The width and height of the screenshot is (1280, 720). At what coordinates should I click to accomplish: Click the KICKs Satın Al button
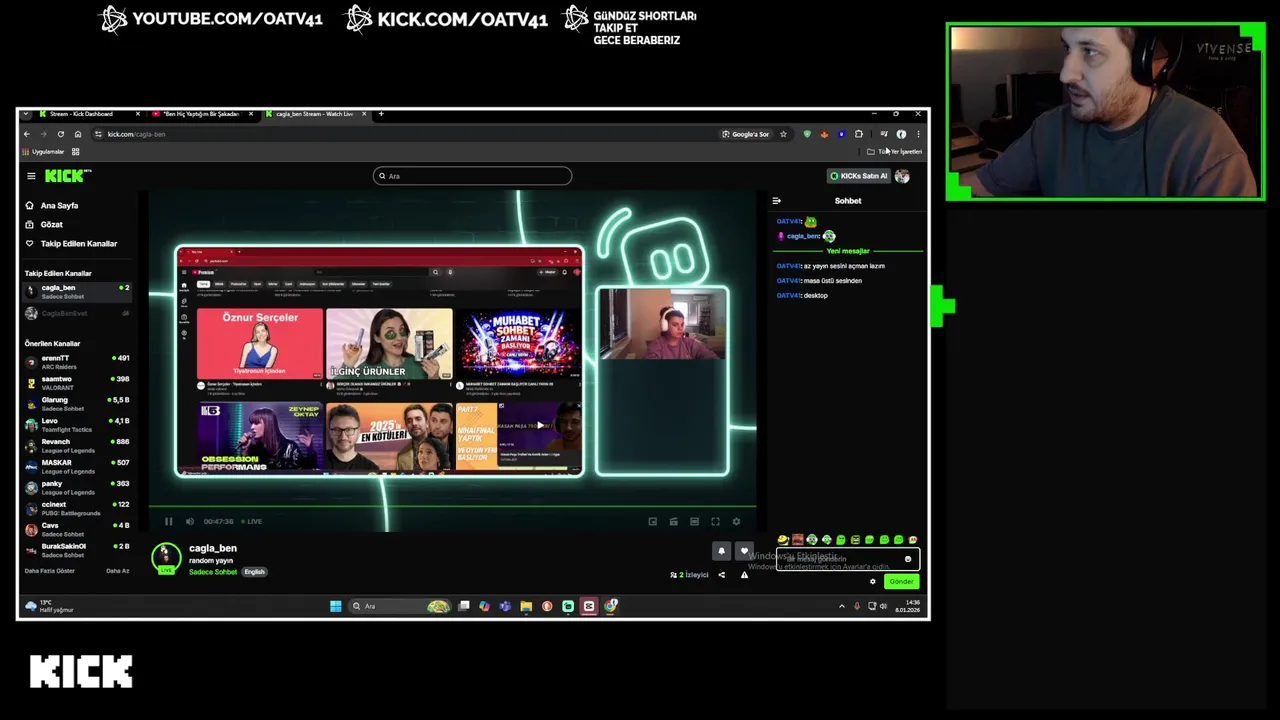tap(858, 176)
